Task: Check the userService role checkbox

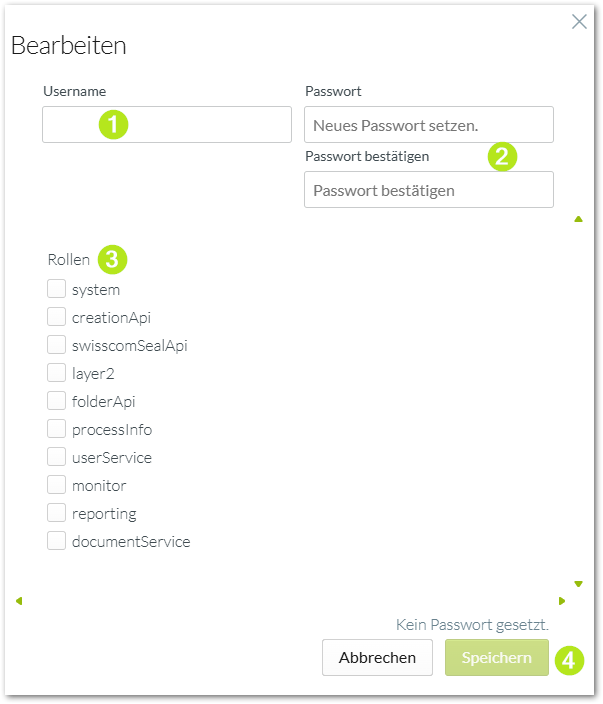Action: coord(57,457)
